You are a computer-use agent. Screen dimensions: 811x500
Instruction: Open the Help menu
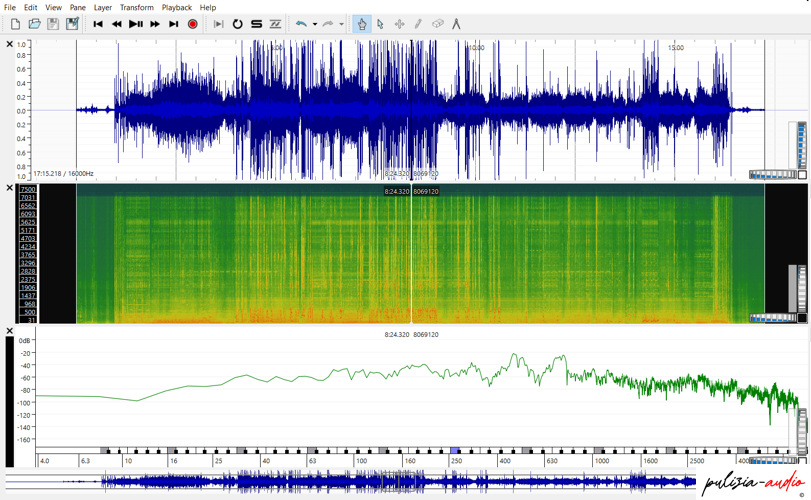coord(208,7)
